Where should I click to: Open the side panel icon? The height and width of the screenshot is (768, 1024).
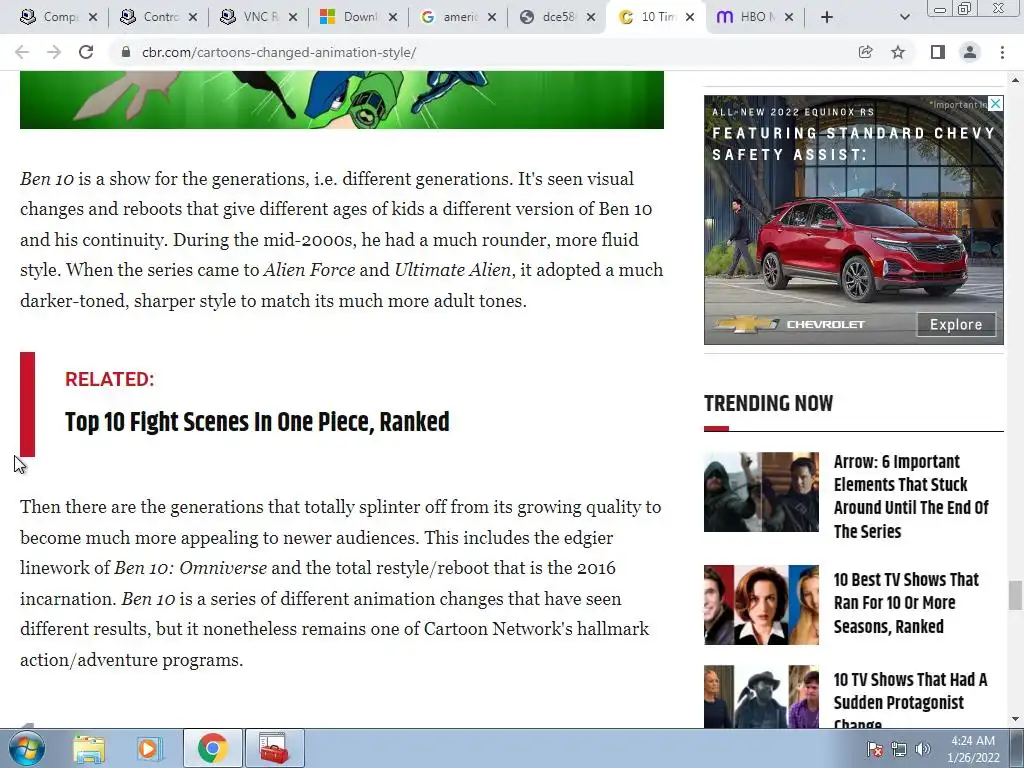(938, 52)
